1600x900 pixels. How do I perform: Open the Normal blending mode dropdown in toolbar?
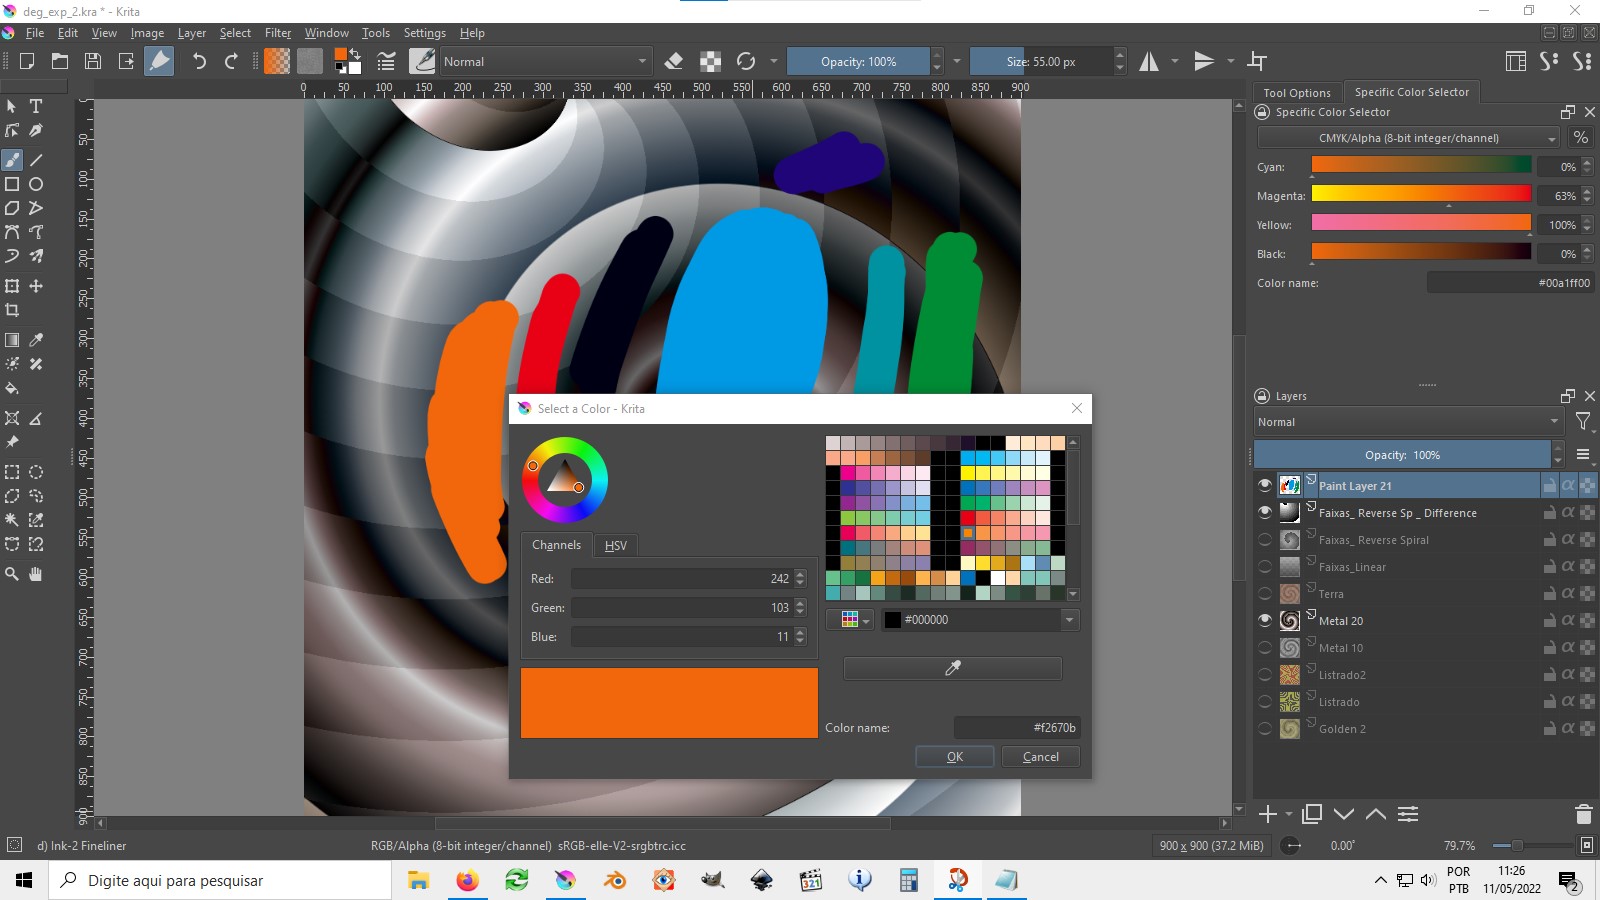pos(545,61)
